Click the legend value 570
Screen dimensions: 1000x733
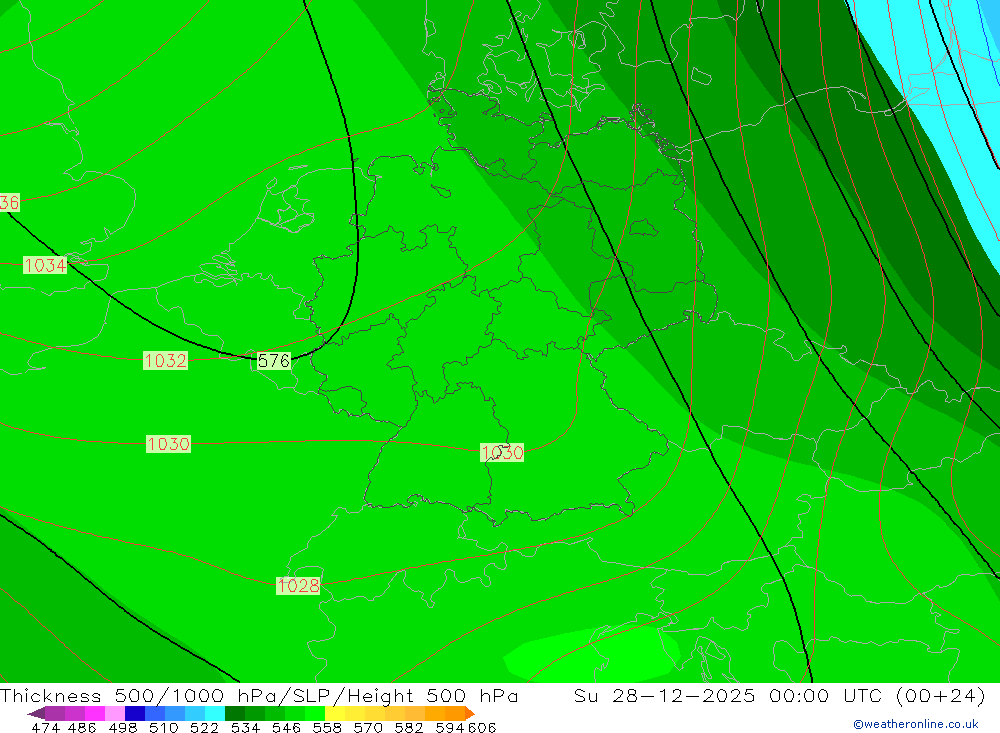[x=368, y=728]
